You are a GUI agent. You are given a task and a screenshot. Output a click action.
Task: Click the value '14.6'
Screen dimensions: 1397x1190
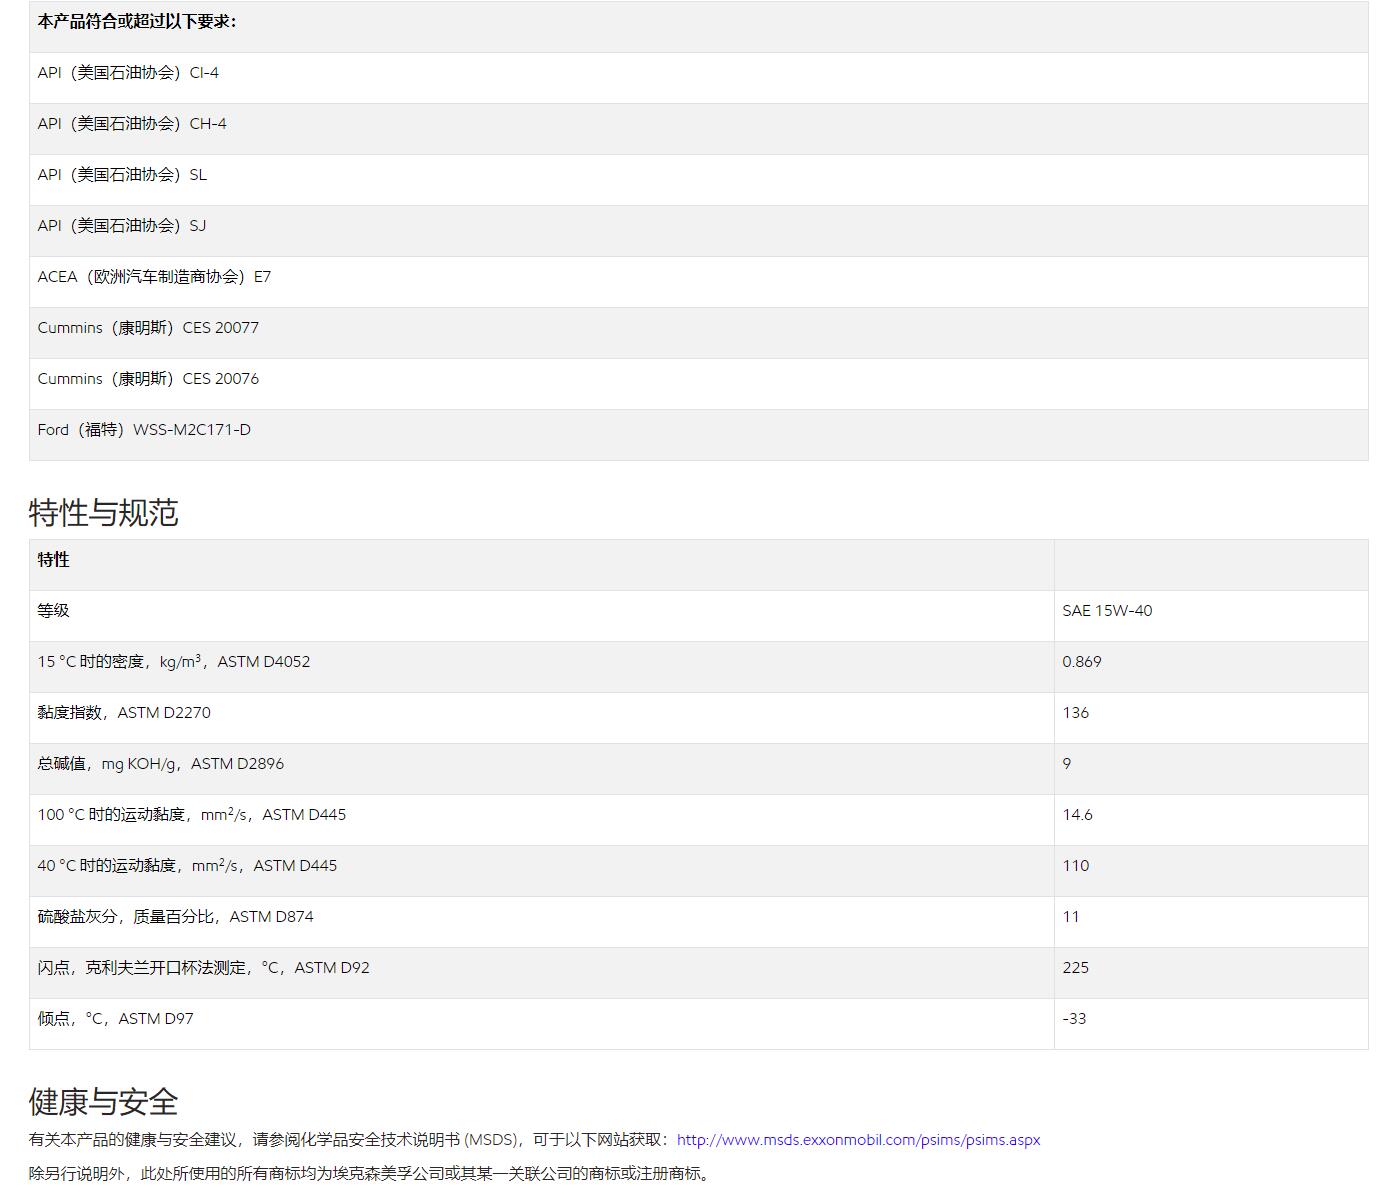pos(1078,815)
